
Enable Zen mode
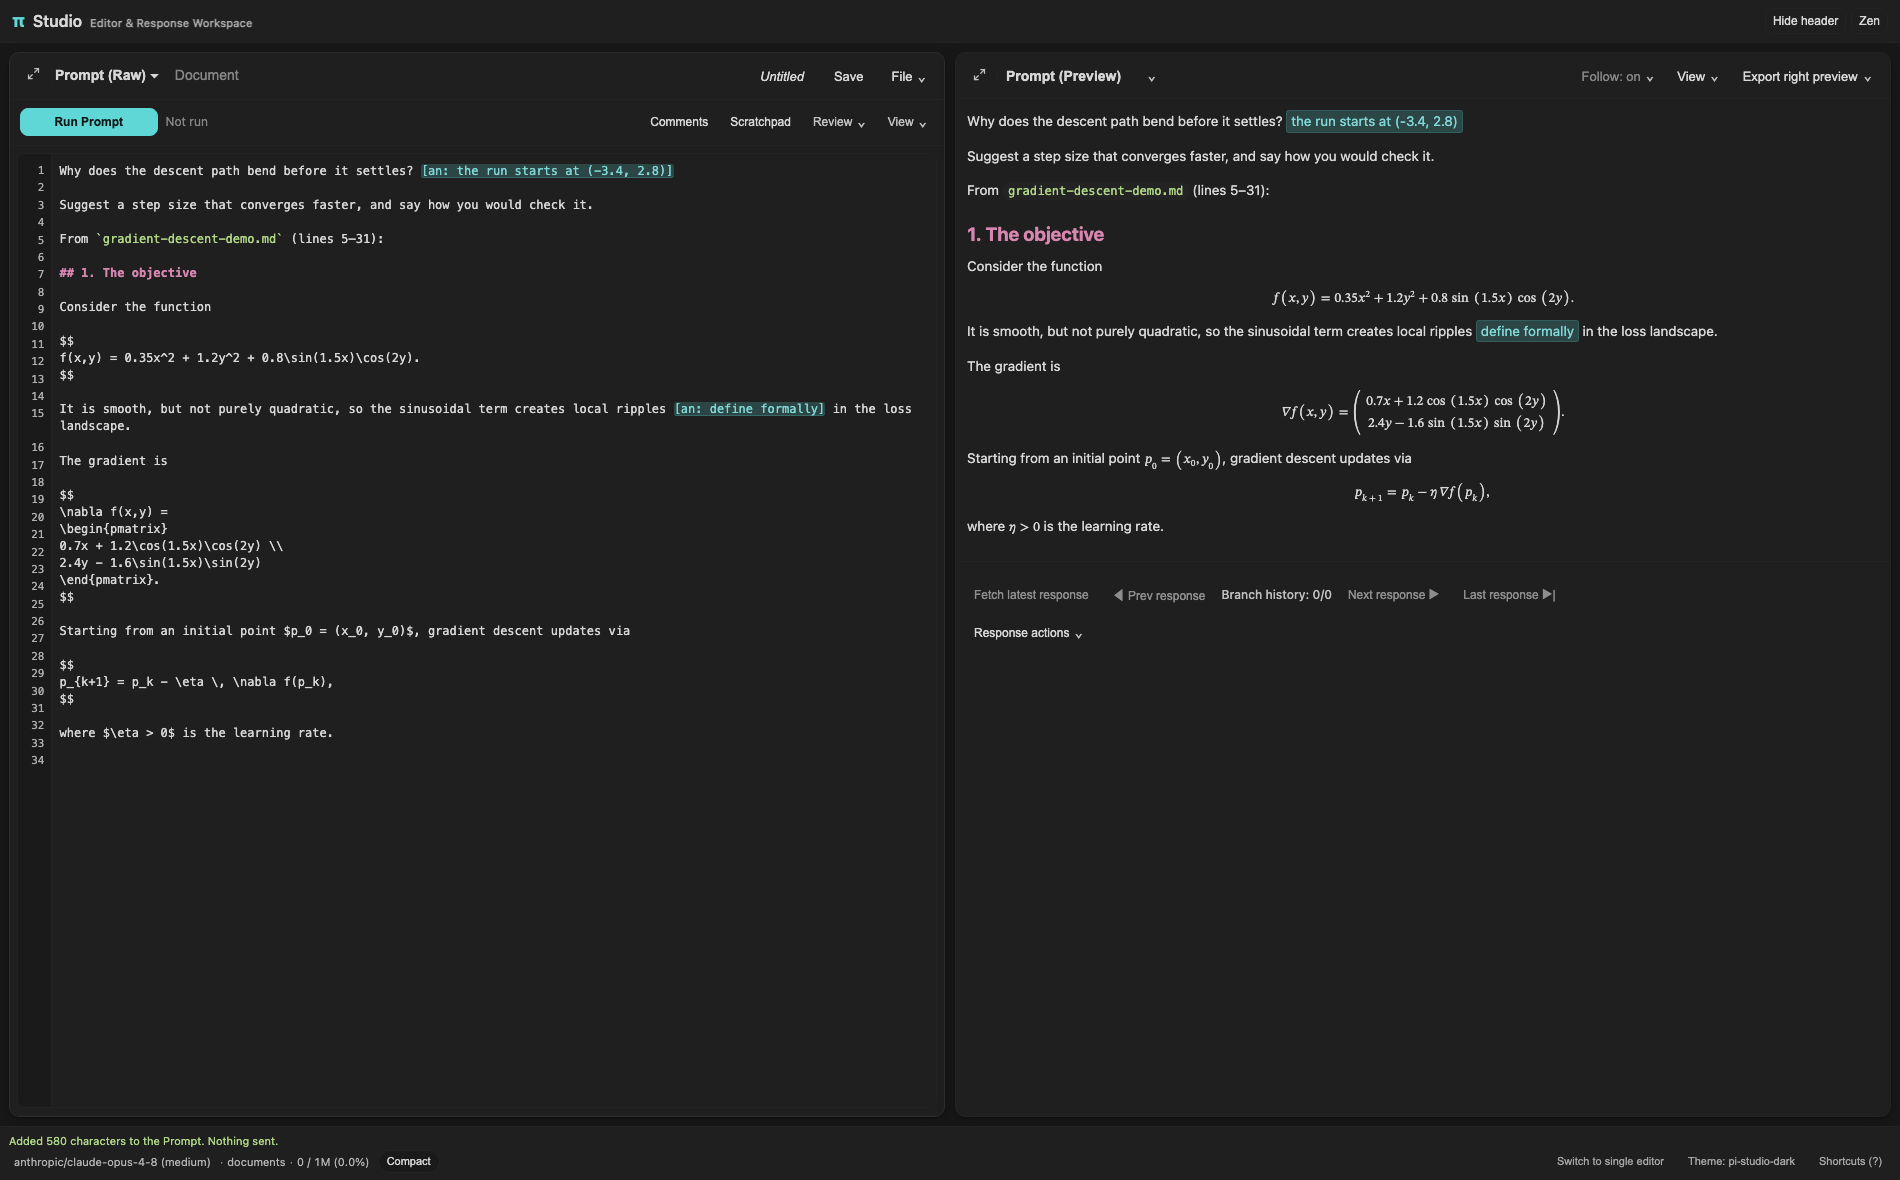1869,21
